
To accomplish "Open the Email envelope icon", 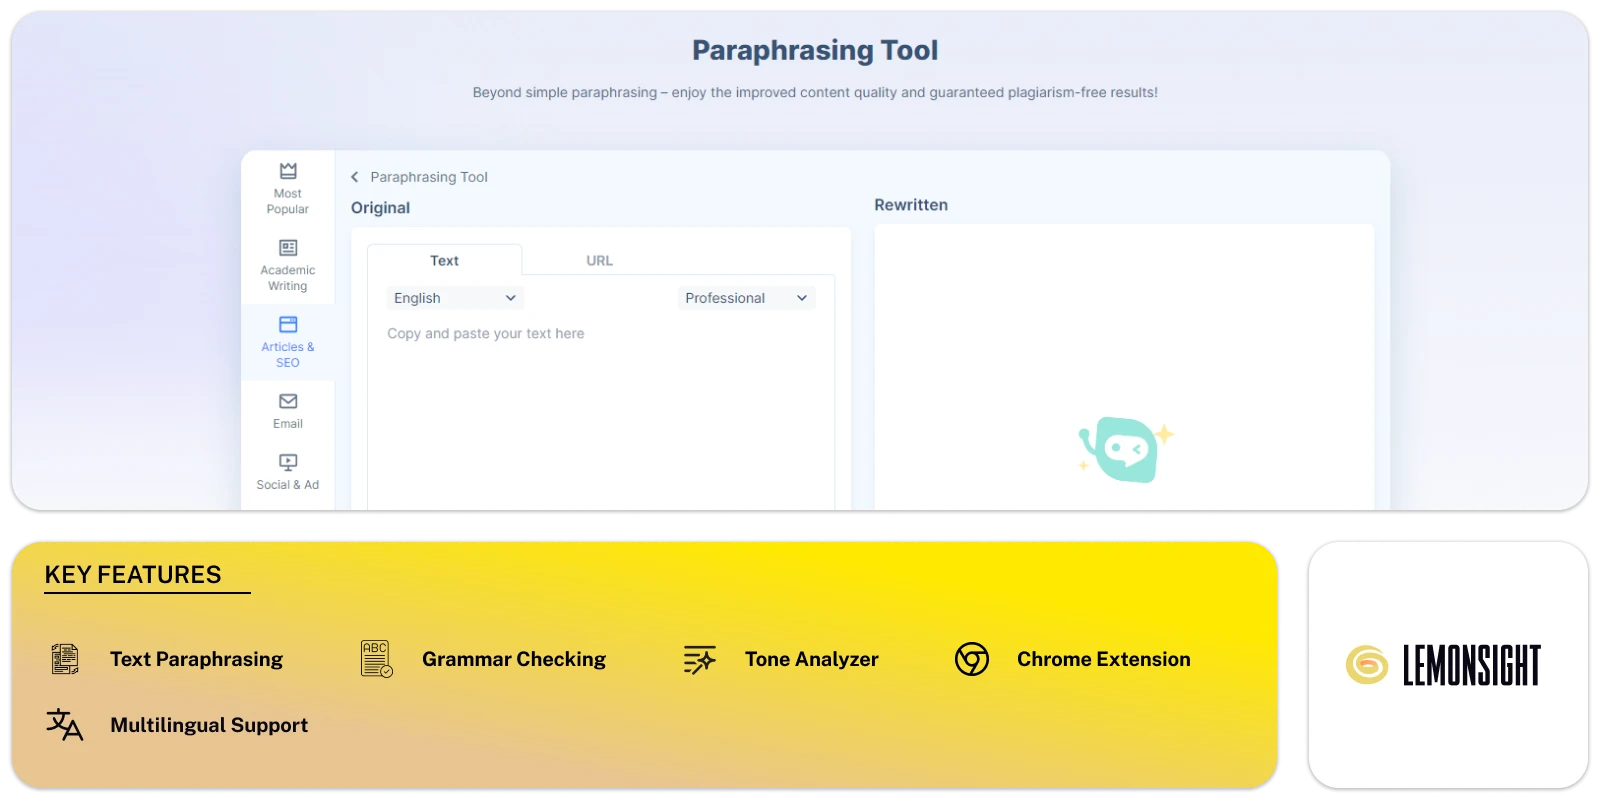I will (288, 401).
